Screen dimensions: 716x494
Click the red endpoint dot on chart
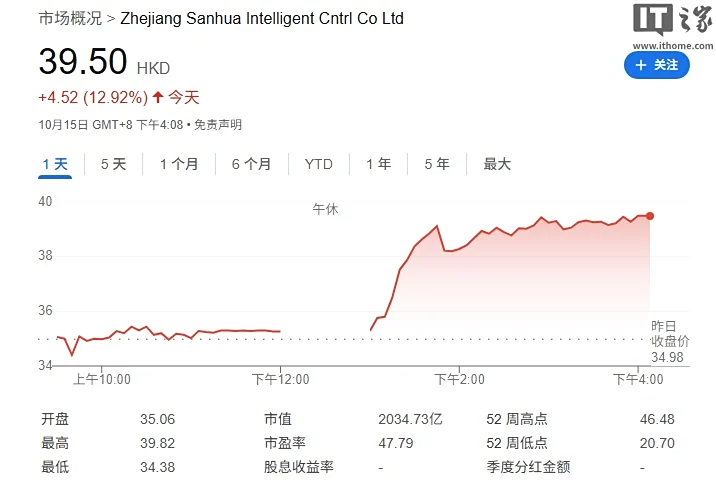tap(650, 215)
